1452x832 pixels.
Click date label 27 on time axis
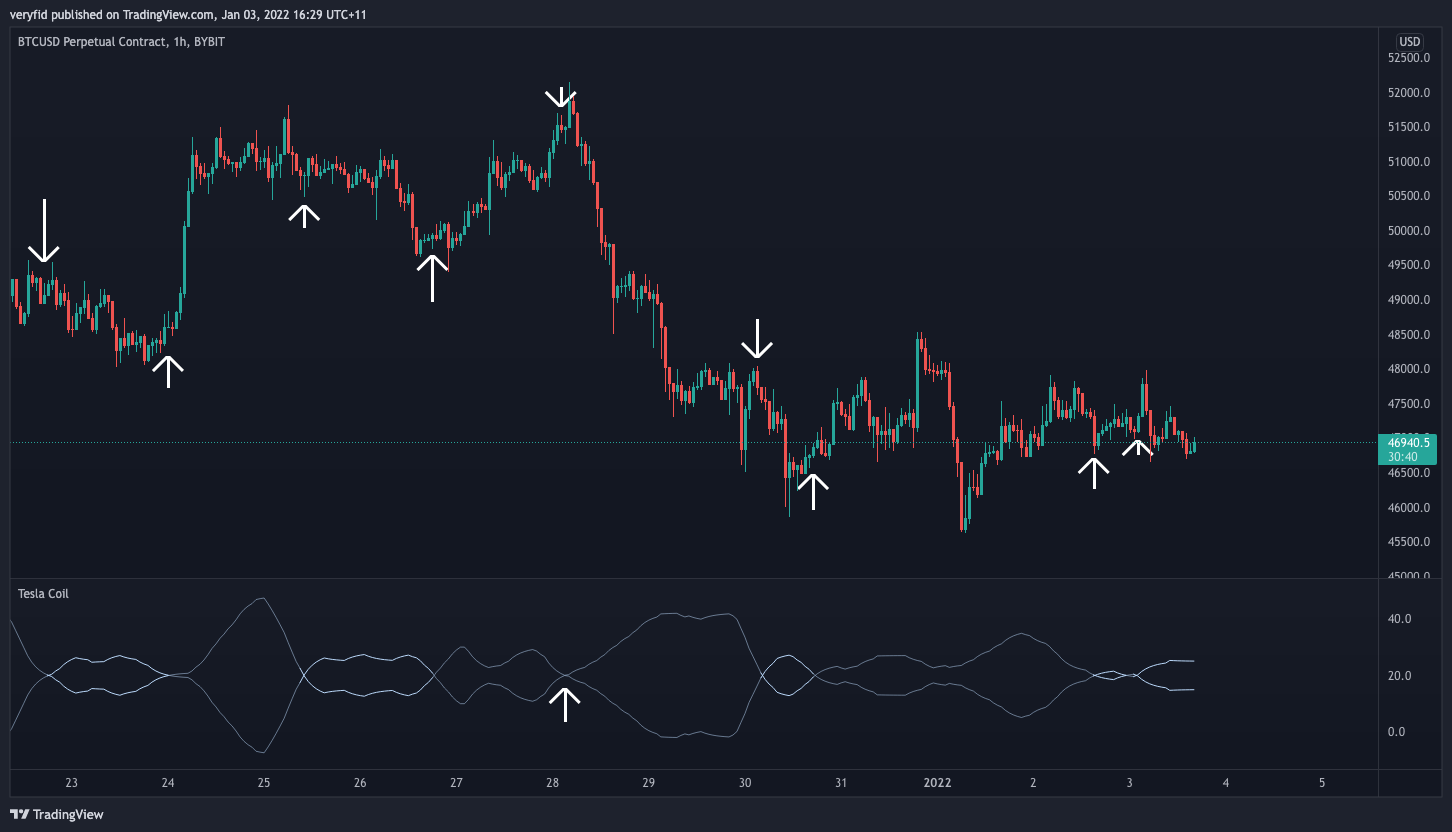pos(456,783)
